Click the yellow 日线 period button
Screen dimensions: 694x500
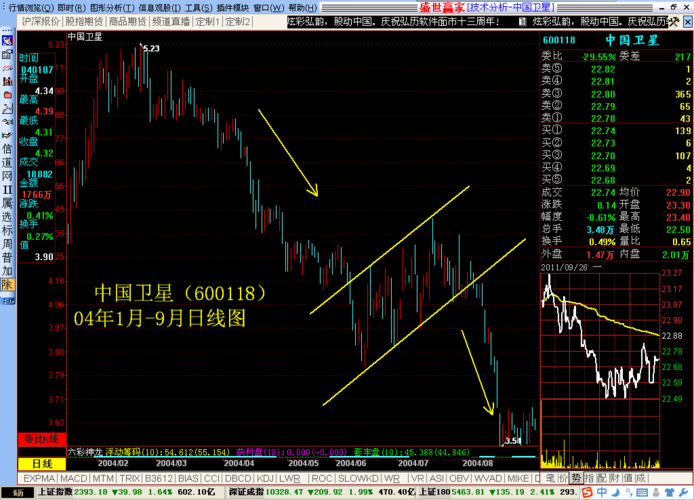click(x=42, y=464)
